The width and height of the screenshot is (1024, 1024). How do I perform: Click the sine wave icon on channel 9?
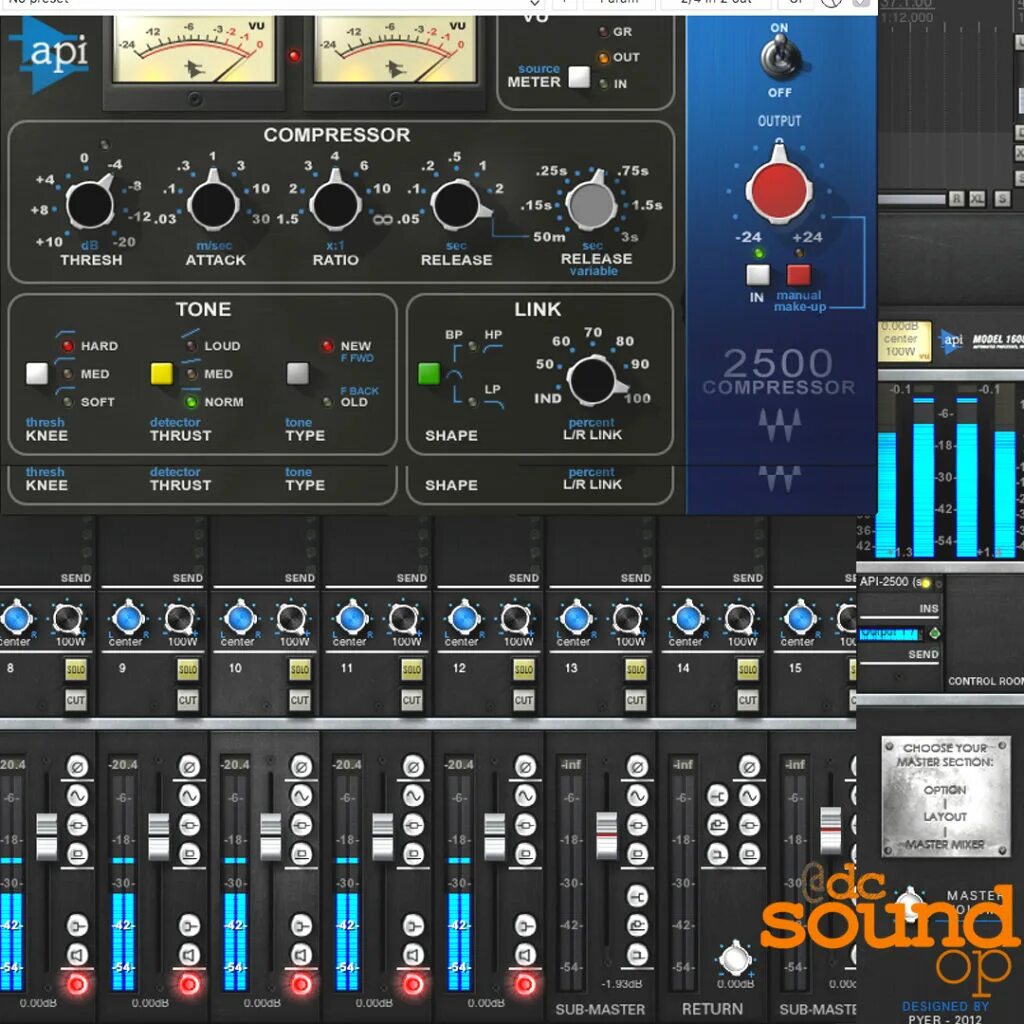(x=189, y=795)
